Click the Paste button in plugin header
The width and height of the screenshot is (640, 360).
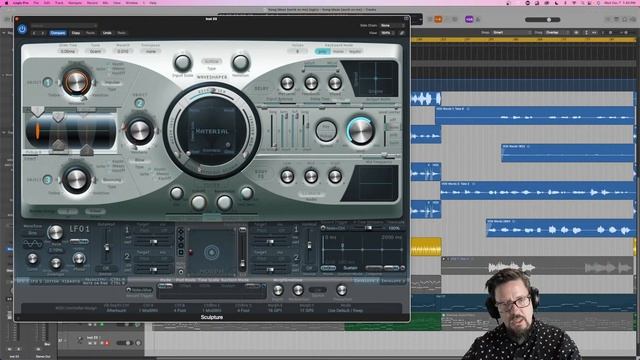pos(91,33)
